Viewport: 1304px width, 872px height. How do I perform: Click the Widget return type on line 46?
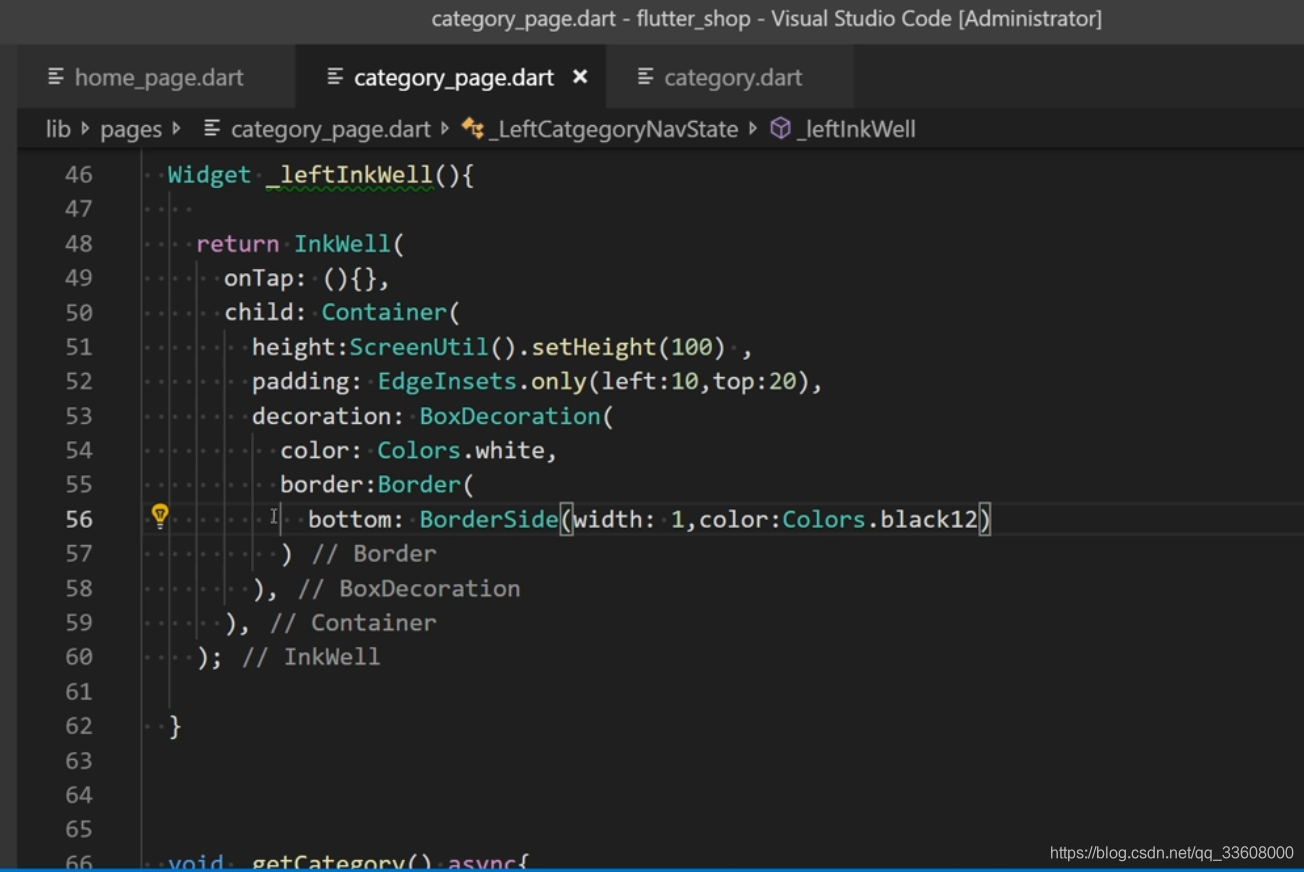tap(209, 175)
